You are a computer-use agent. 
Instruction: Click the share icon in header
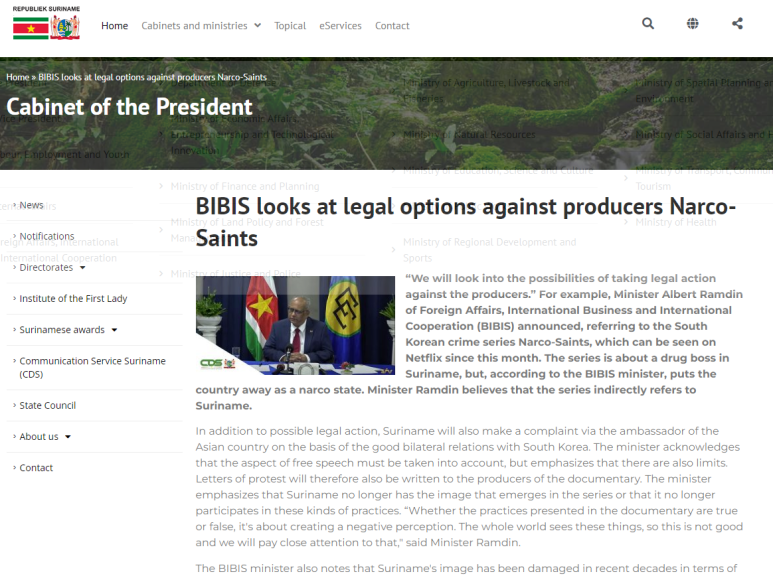tap(737, 23)
